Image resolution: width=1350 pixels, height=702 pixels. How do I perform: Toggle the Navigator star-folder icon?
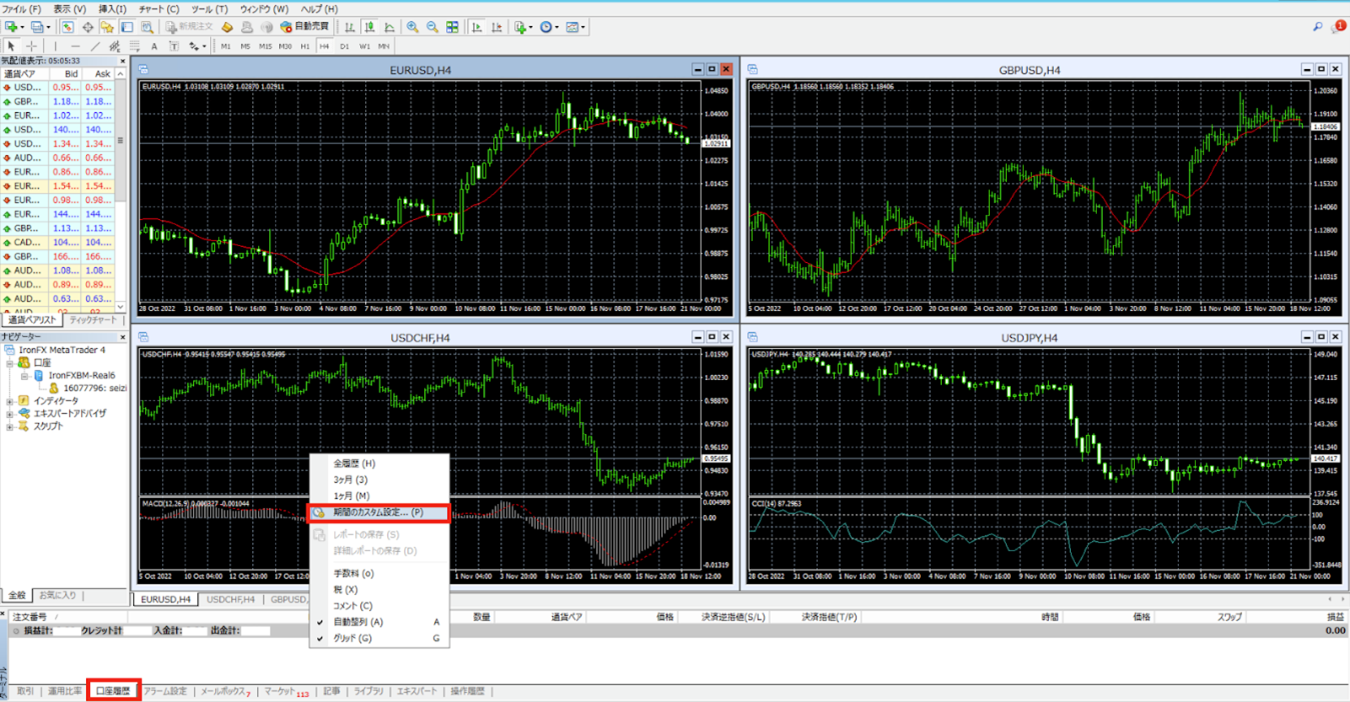[107, 27]
